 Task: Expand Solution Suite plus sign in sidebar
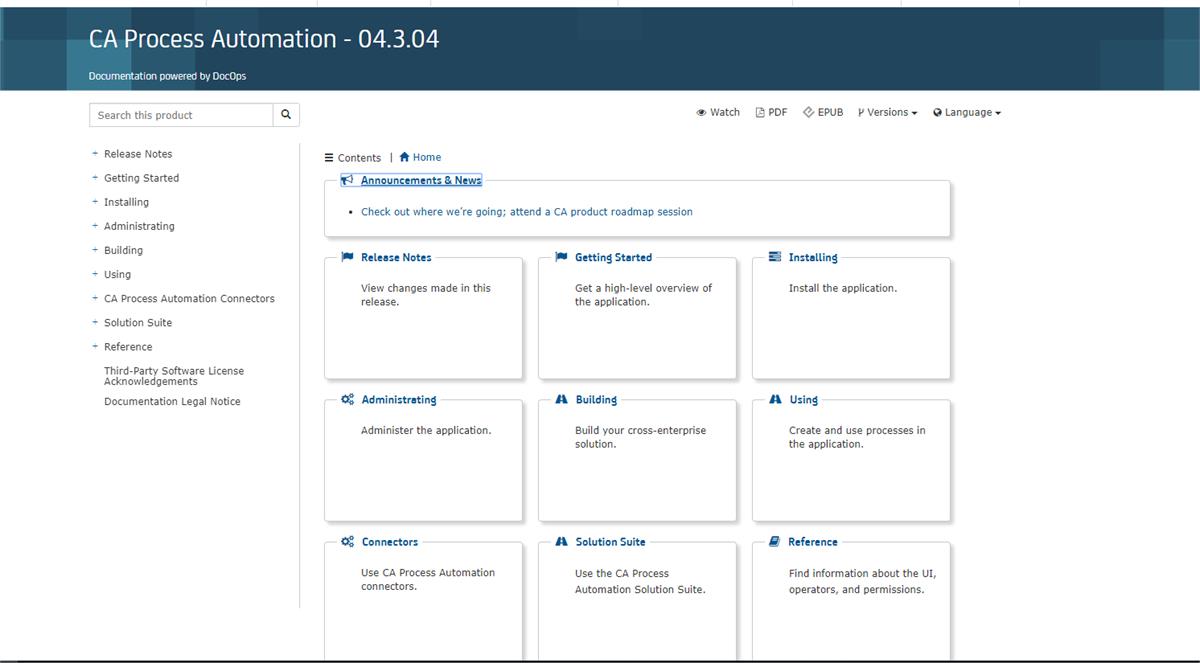(95, 322)
